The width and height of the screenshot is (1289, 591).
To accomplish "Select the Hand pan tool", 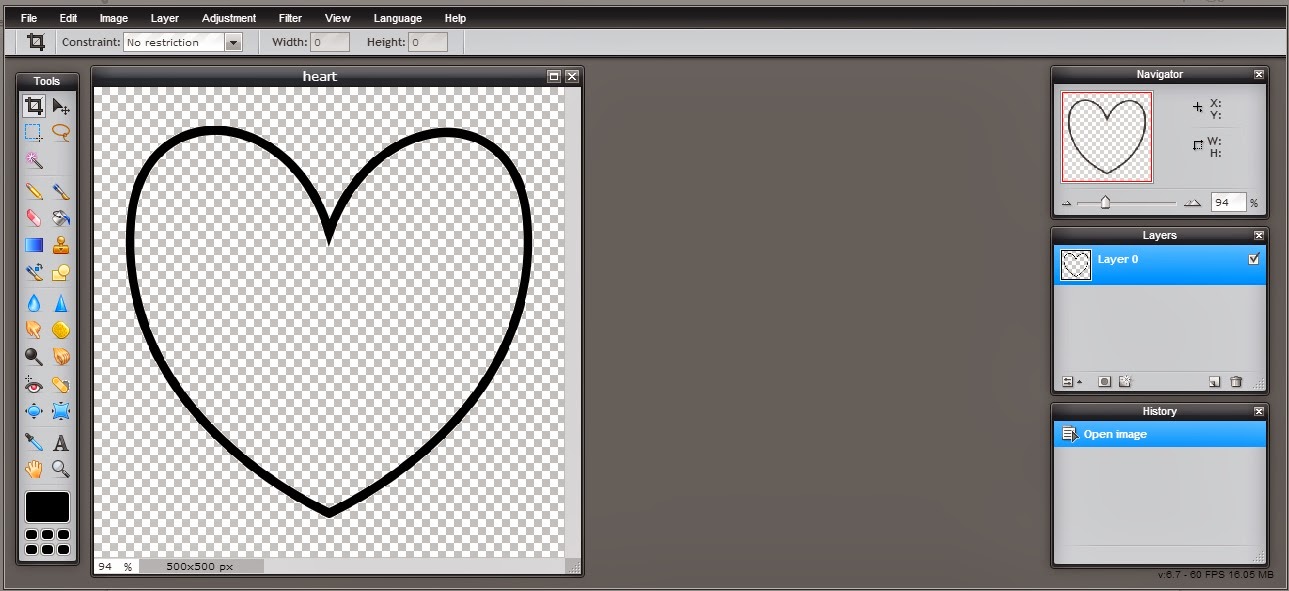I will coord(33,468).
